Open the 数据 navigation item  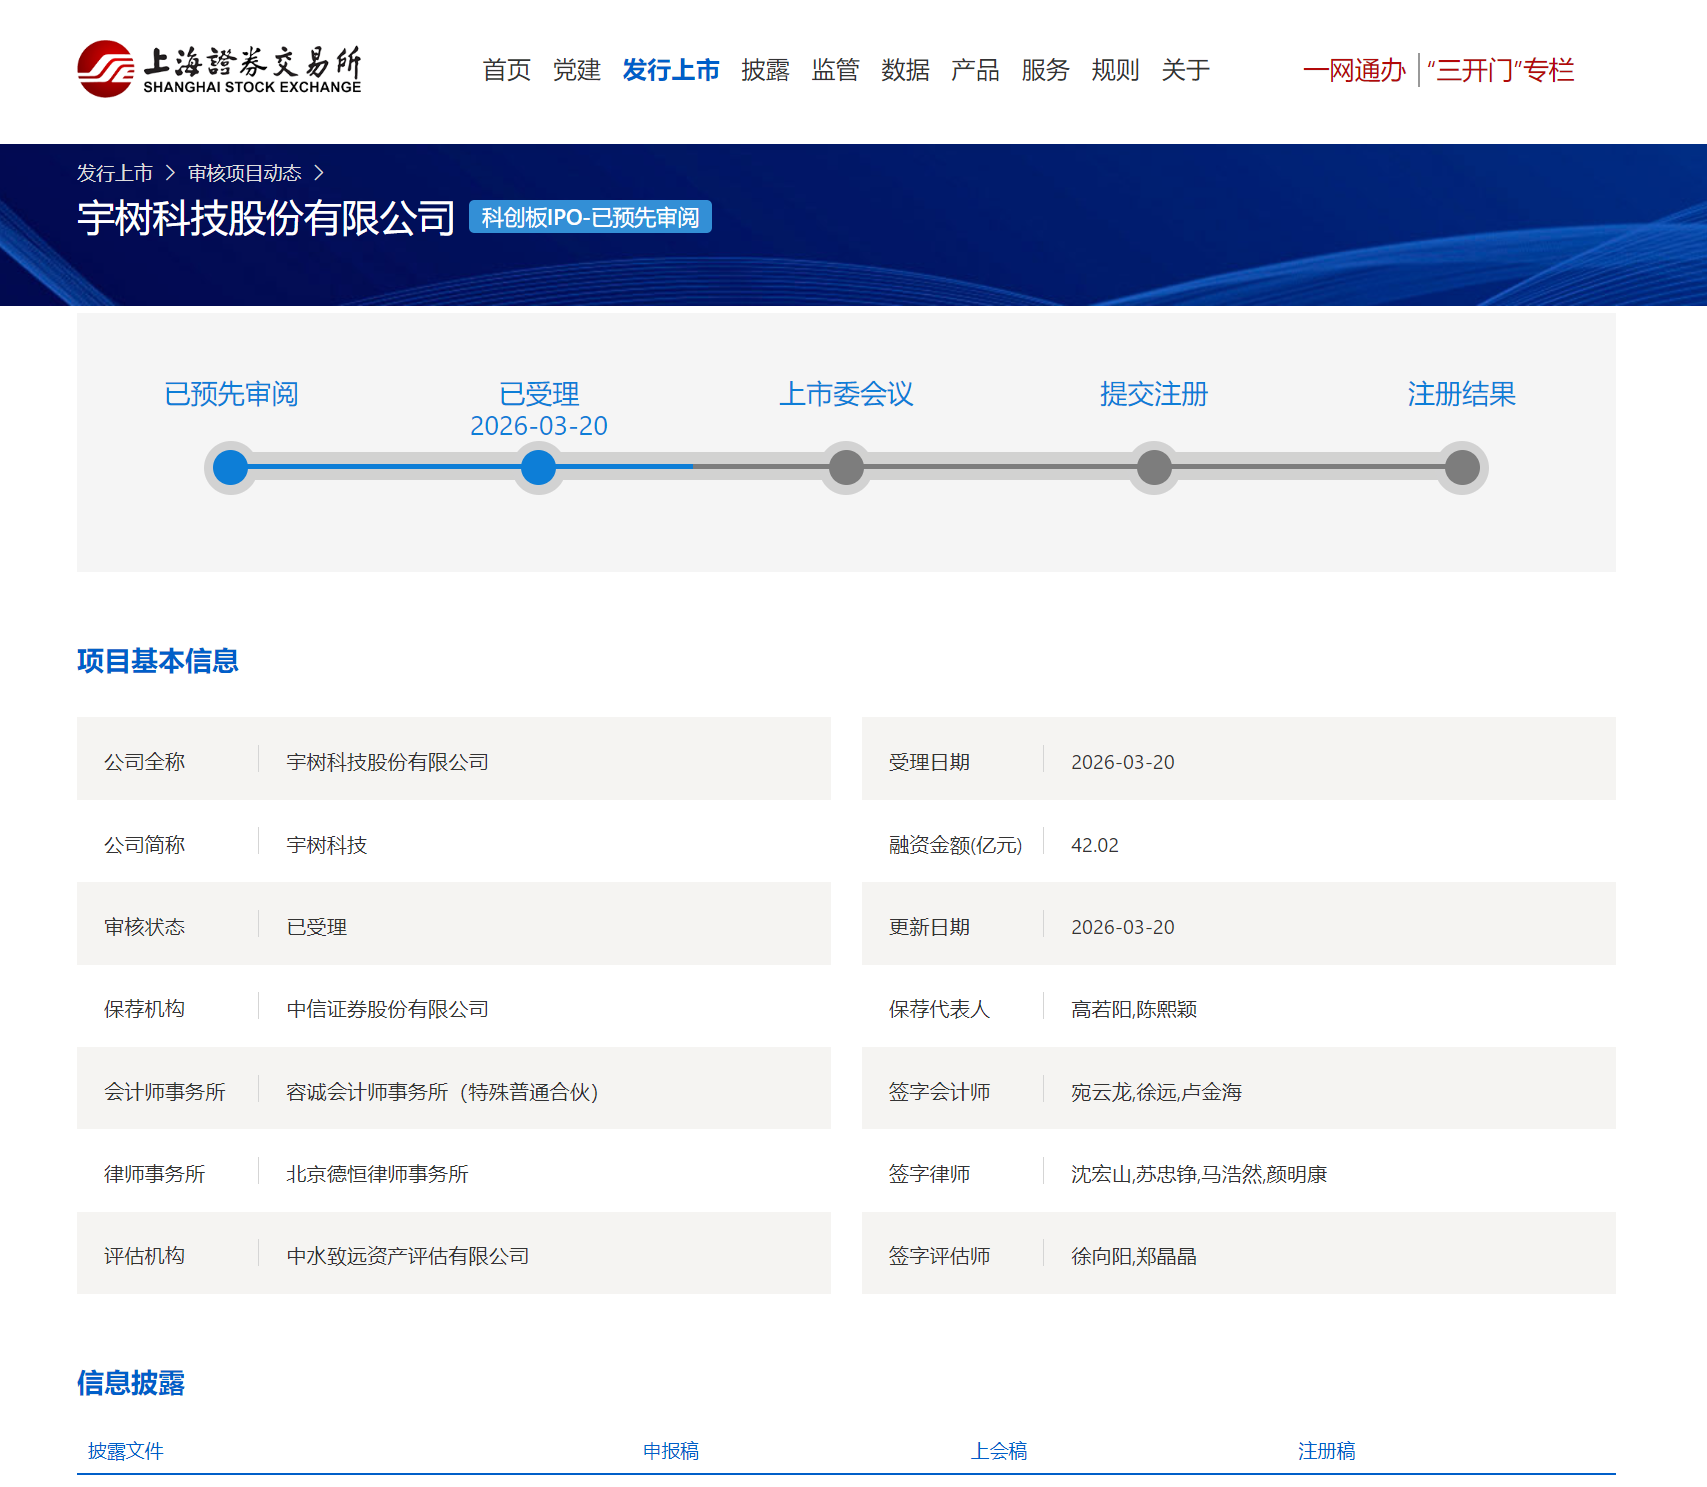(905, 70)
